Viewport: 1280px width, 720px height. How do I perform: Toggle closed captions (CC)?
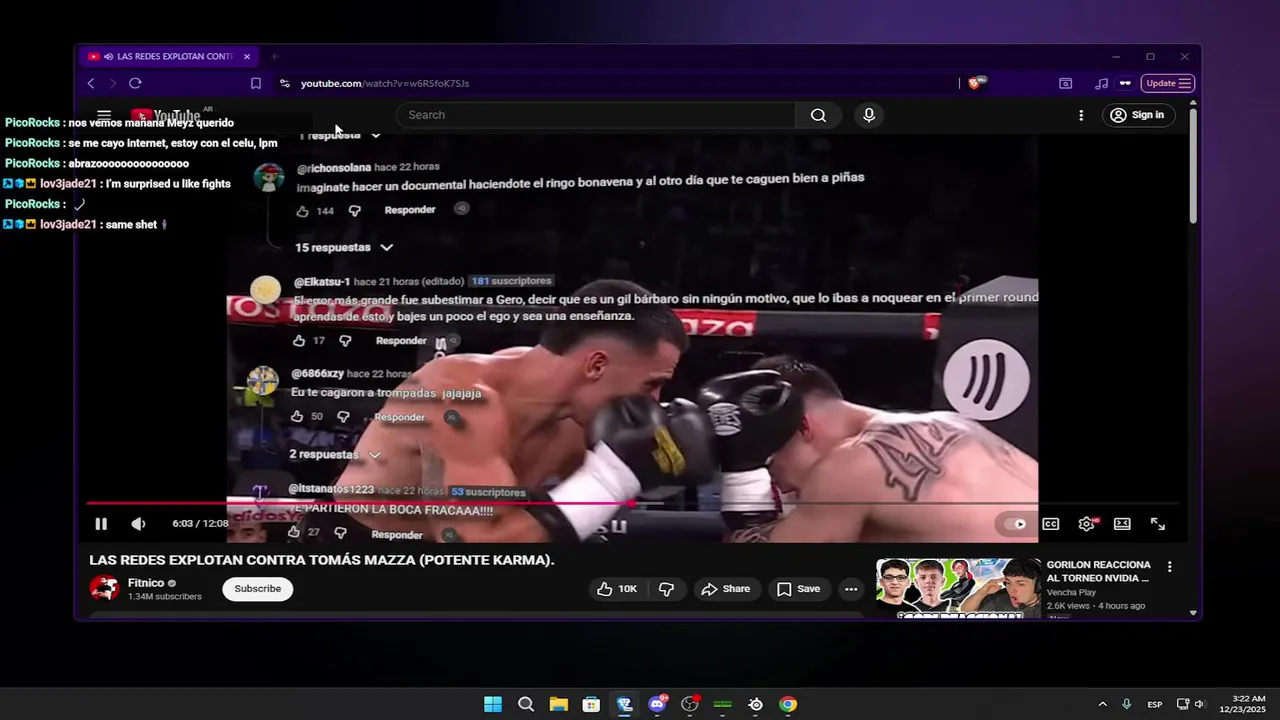[1051, 524]
